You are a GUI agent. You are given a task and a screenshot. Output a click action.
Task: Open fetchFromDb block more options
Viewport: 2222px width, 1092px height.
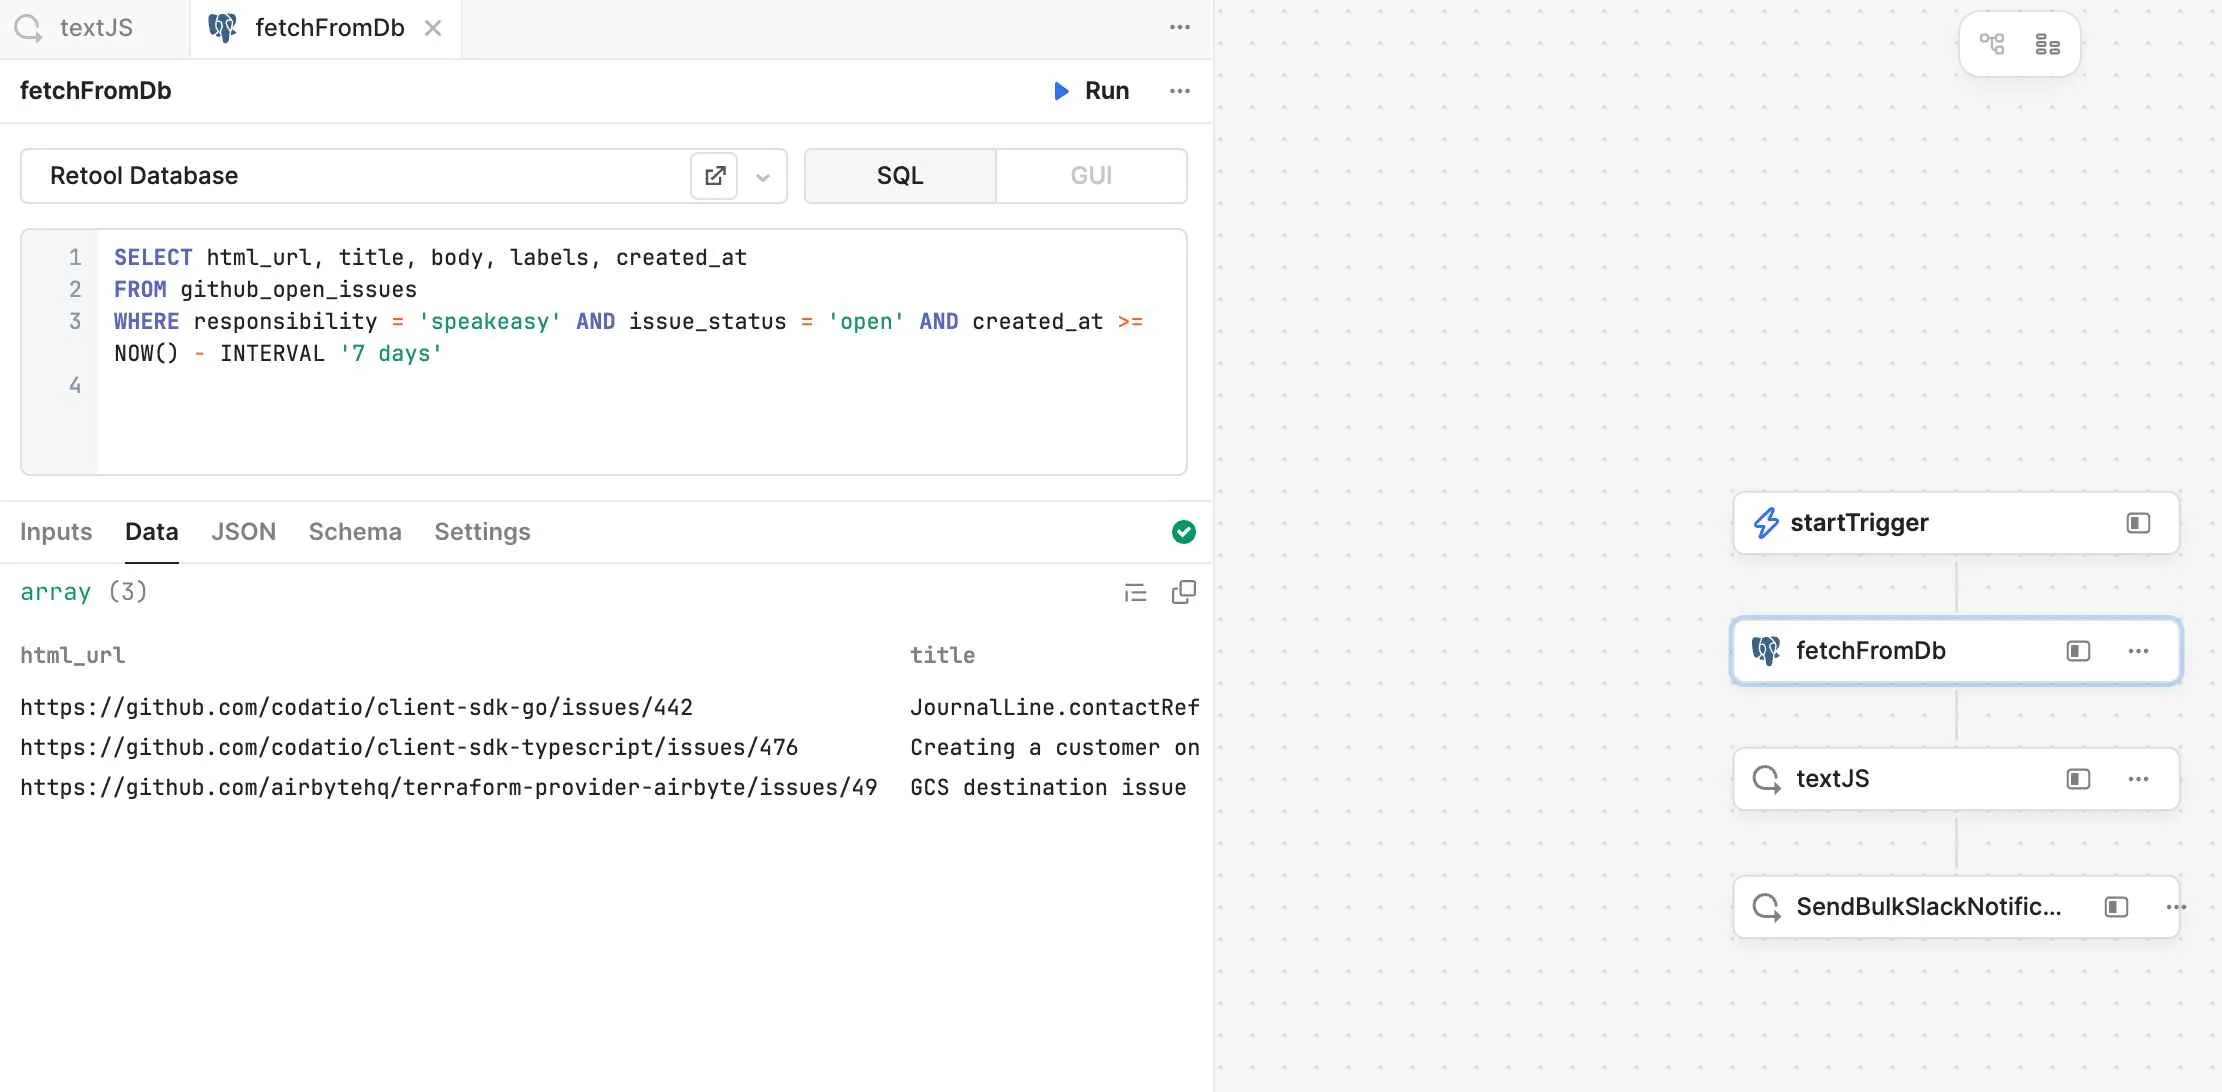click(2138, 651)
